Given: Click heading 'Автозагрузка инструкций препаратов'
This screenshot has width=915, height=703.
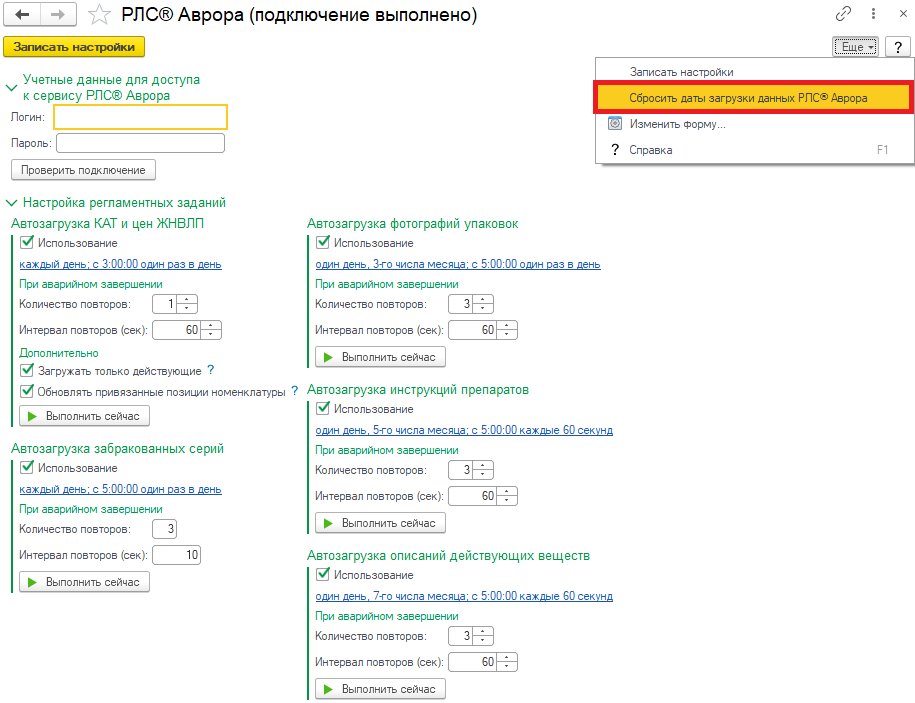Looking at the screenshot, I should click(418, 390).
